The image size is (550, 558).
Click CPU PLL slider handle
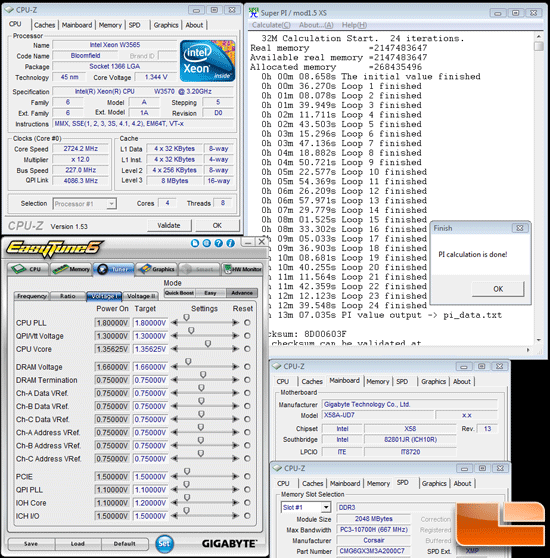pos(186,317)
